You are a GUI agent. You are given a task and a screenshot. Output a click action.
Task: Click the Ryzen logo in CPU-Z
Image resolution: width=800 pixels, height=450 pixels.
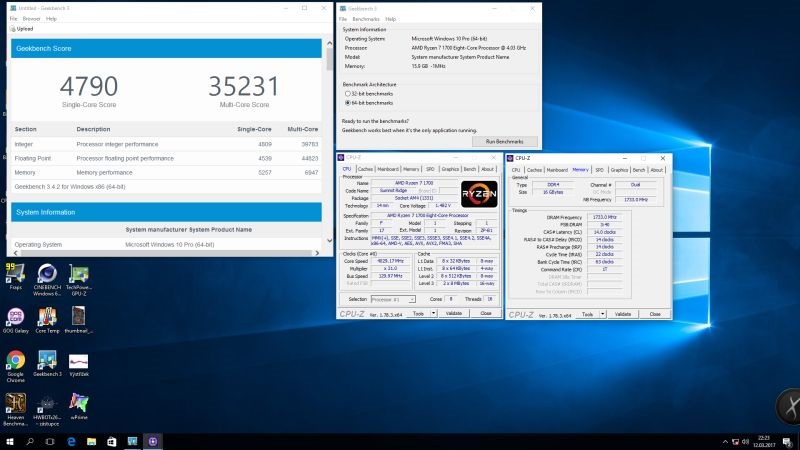[x=479, y=194]
